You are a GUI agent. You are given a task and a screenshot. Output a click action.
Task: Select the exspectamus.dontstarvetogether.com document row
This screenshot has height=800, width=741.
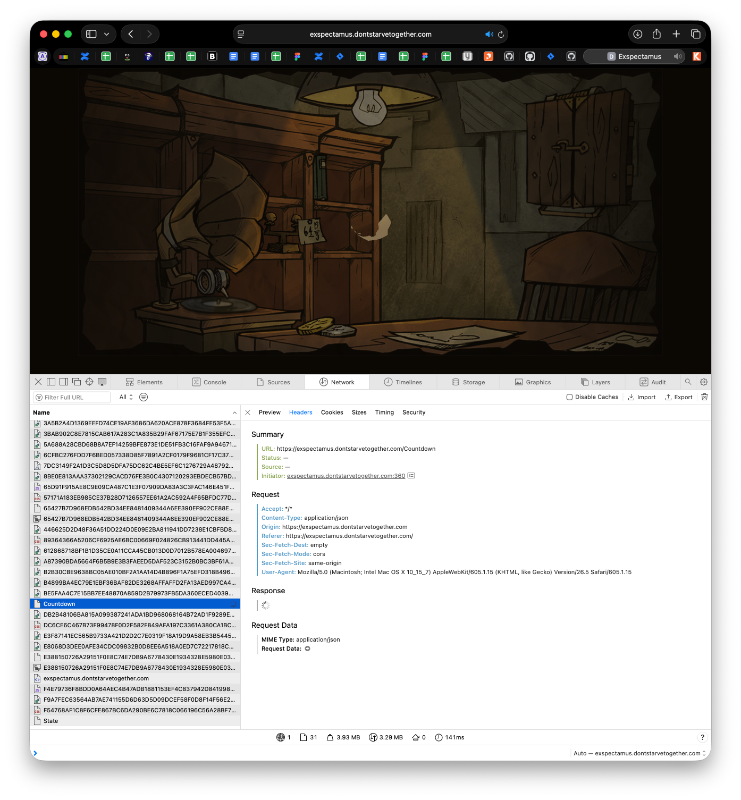[x=135, y=679]
